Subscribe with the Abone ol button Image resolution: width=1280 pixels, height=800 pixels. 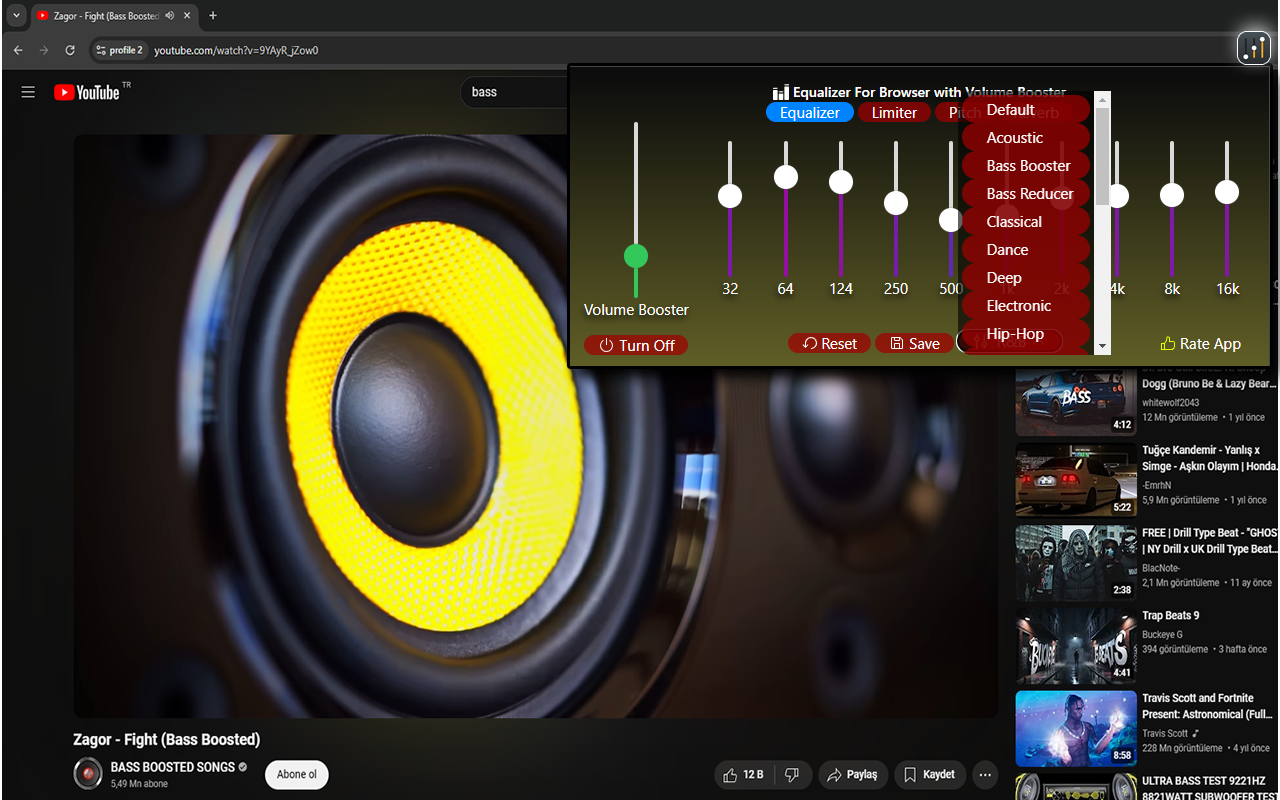coord(297,774)
